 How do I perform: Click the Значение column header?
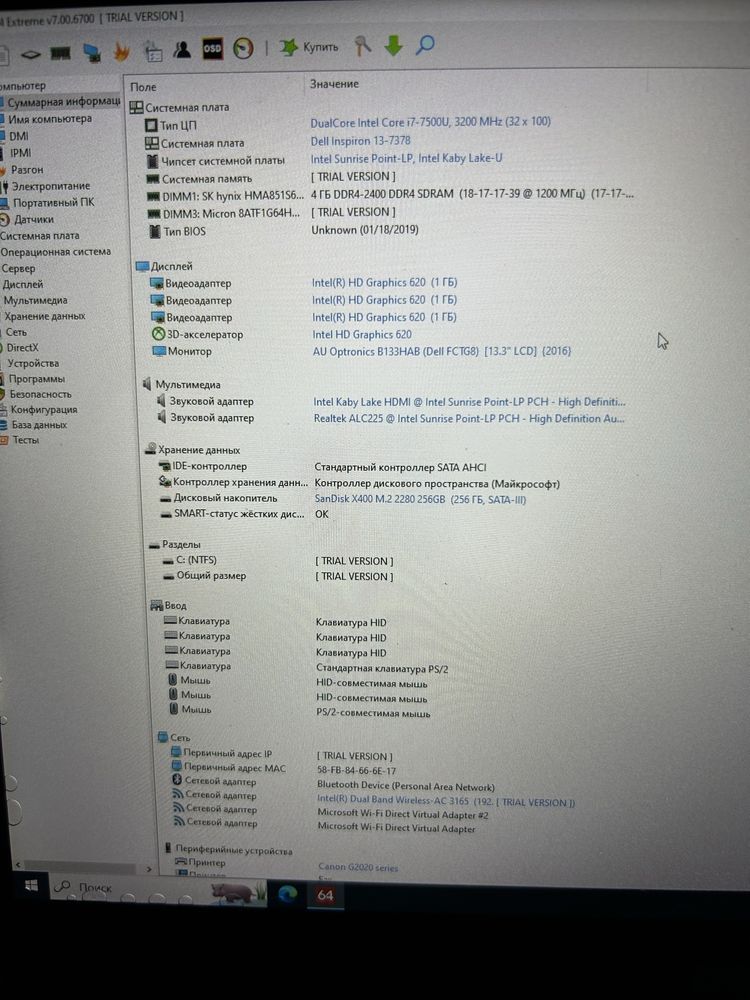[334, 84]
